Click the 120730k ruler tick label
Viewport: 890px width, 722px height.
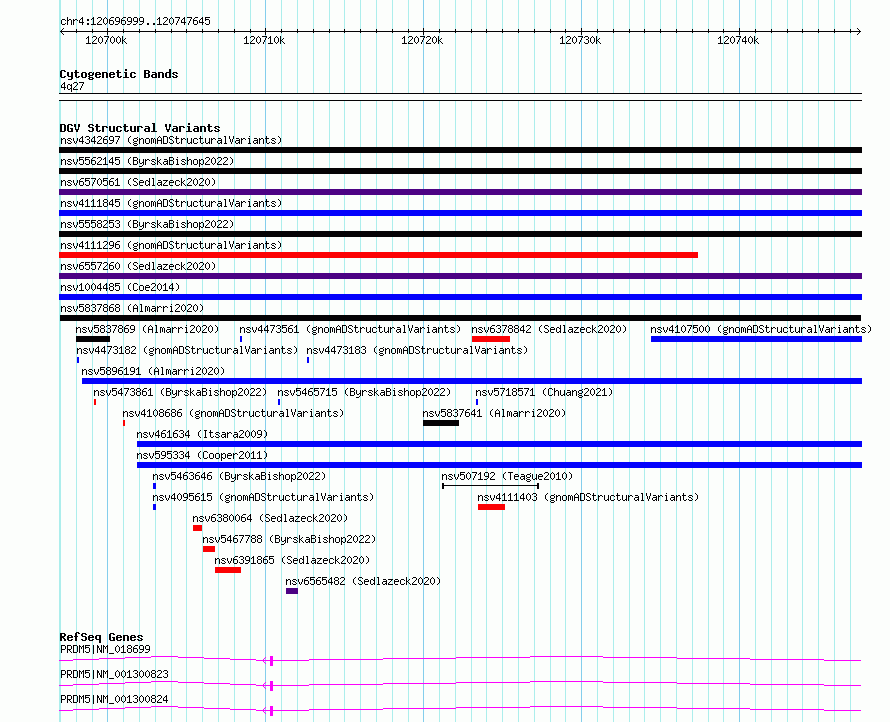tap(580, 40)
